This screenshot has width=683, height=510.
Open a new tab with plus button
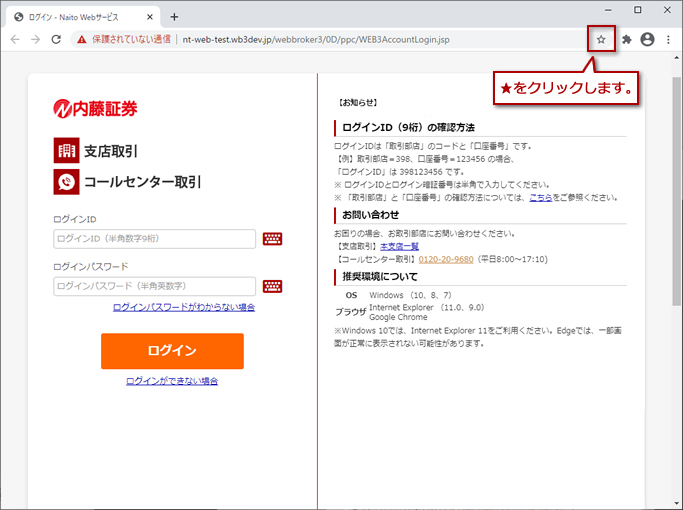point(174,17)
